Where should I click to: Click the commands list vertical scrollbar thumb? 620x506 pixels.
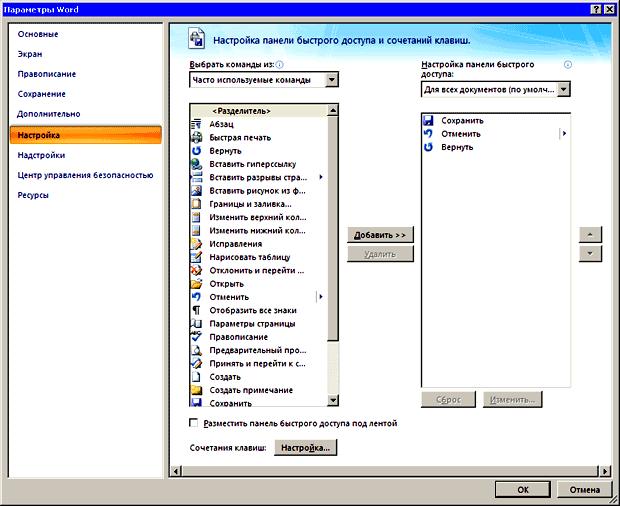point(333,228)
